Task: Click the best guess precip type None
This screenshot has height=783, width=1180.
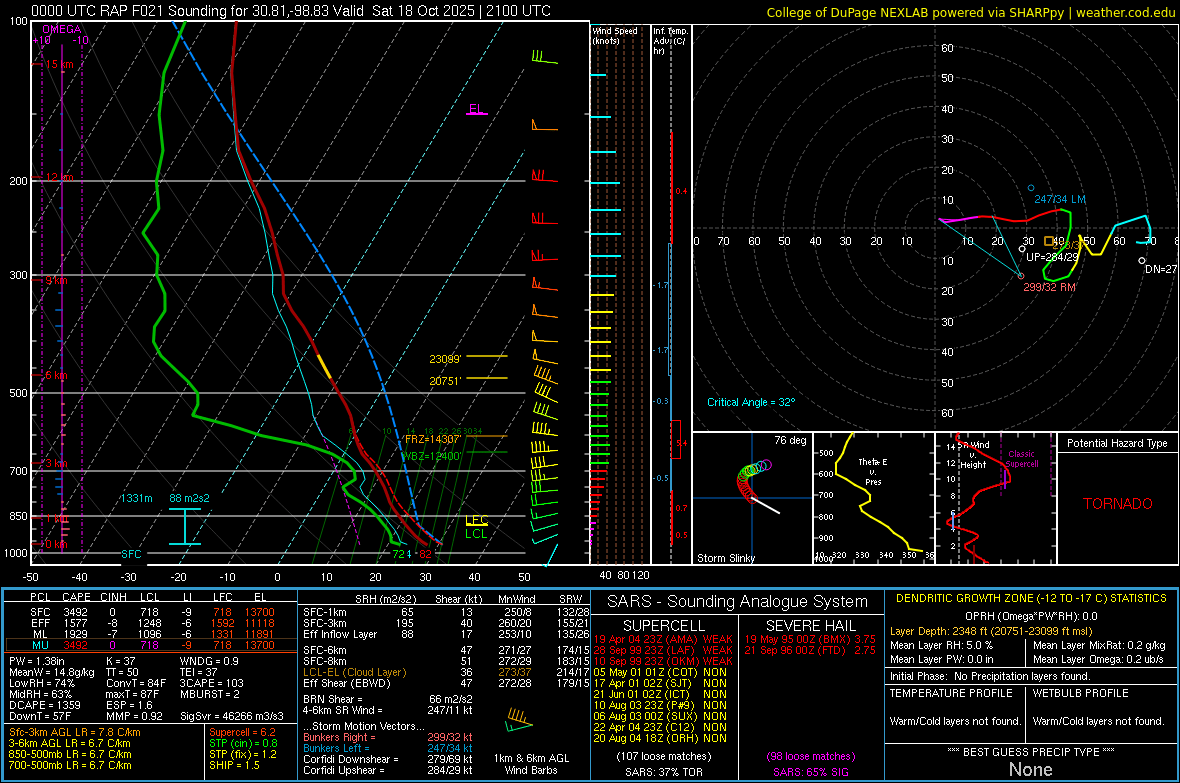Action: 1031,769
